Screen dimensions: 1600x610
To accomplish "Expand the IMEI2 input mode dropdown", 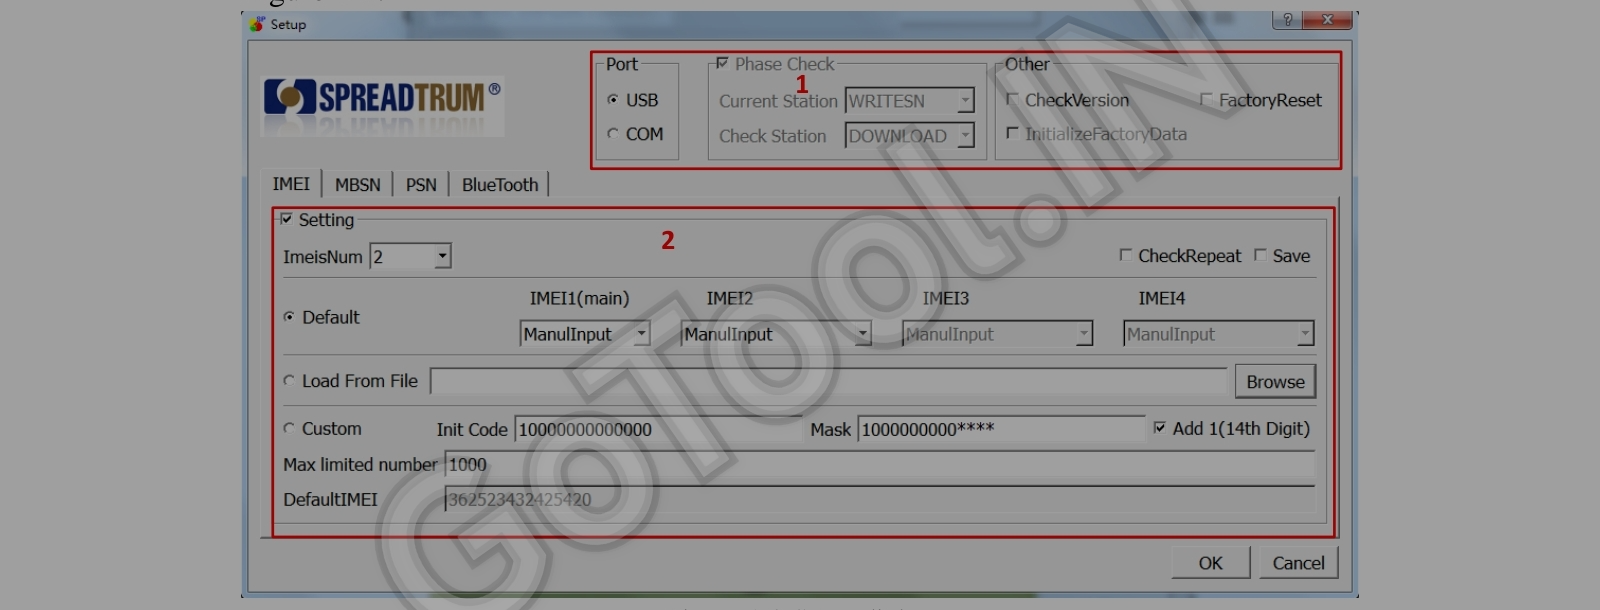I will coord(862,334).
